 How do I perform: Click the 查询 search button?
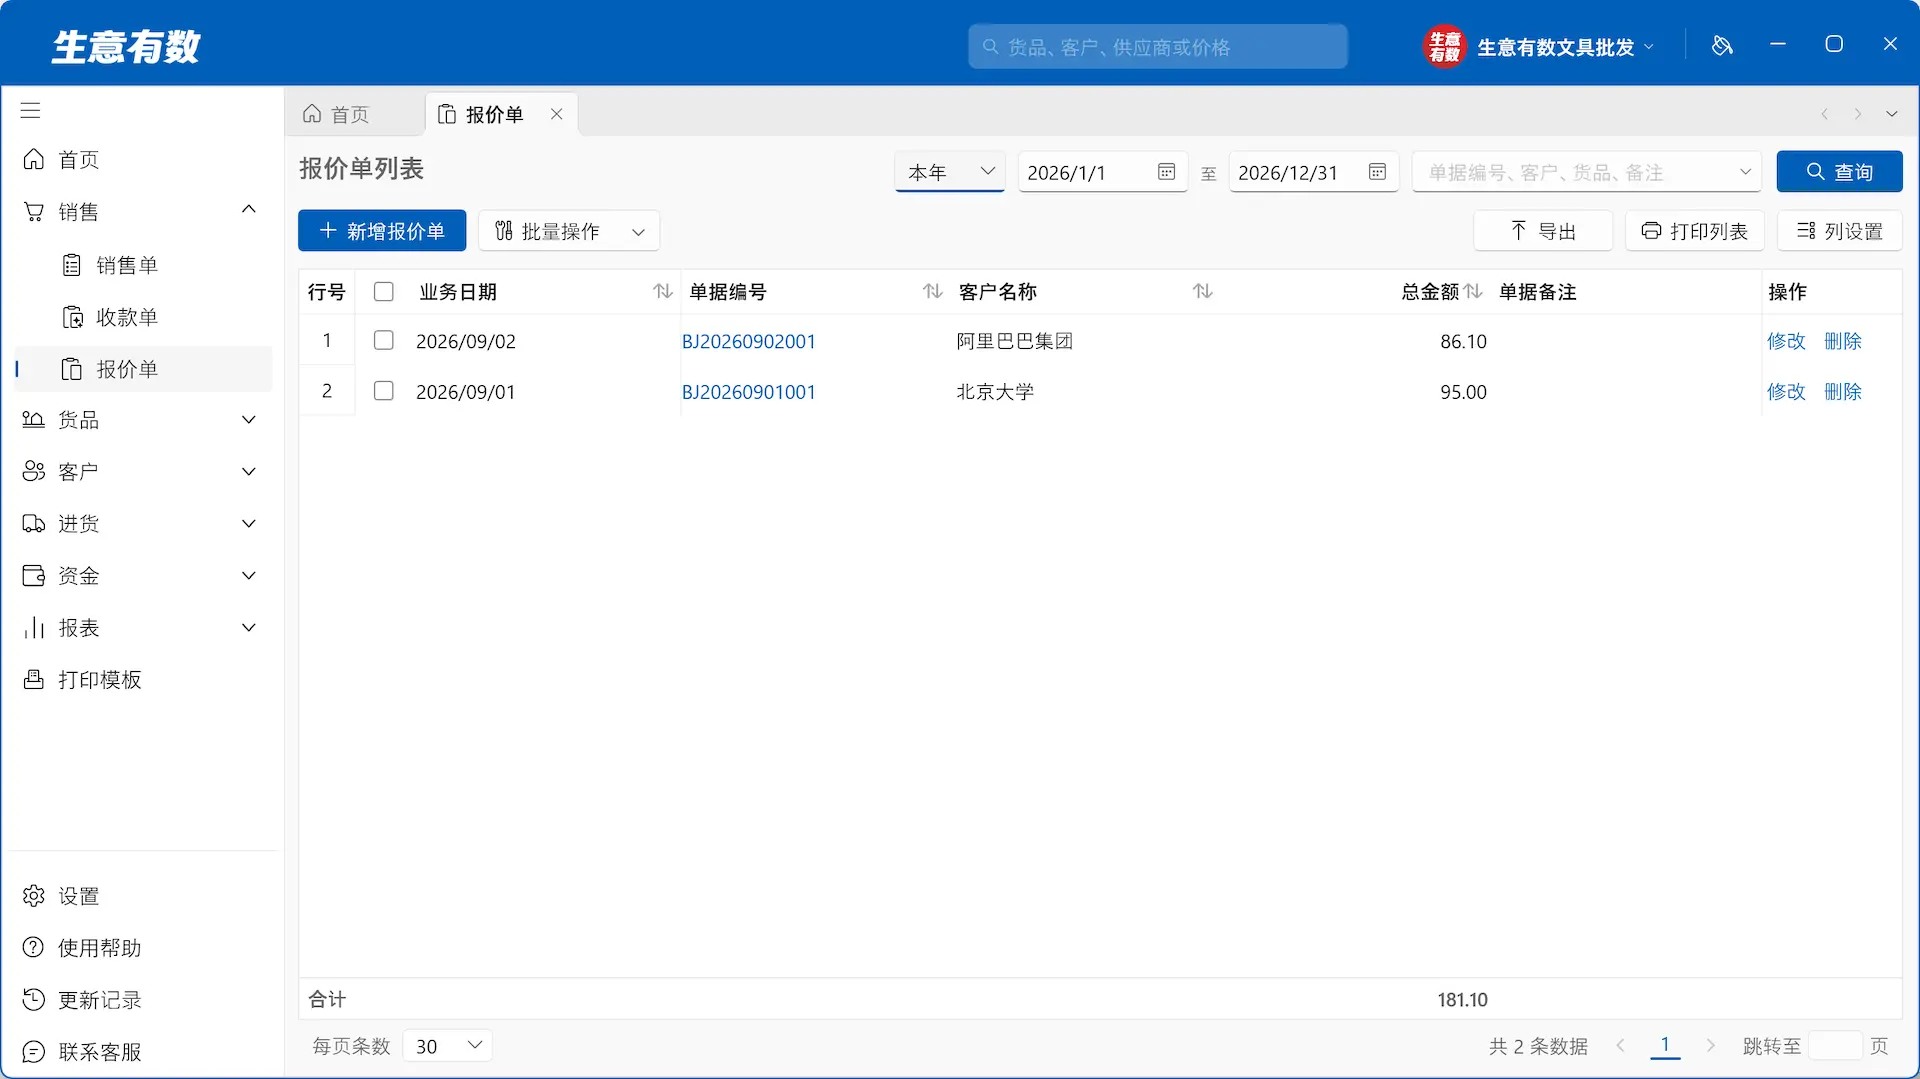pyautogui.click(x=1839, y=172)
